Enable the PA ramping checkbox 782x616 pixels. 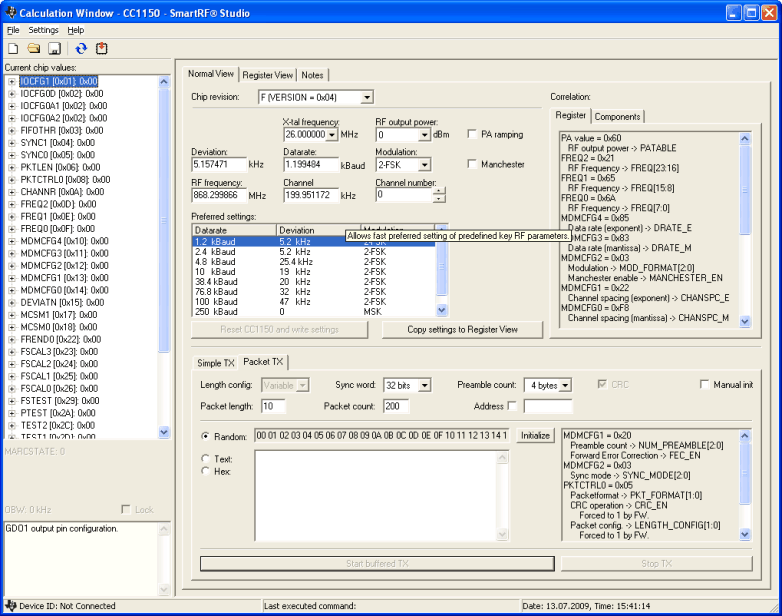[x=472, y=134]
